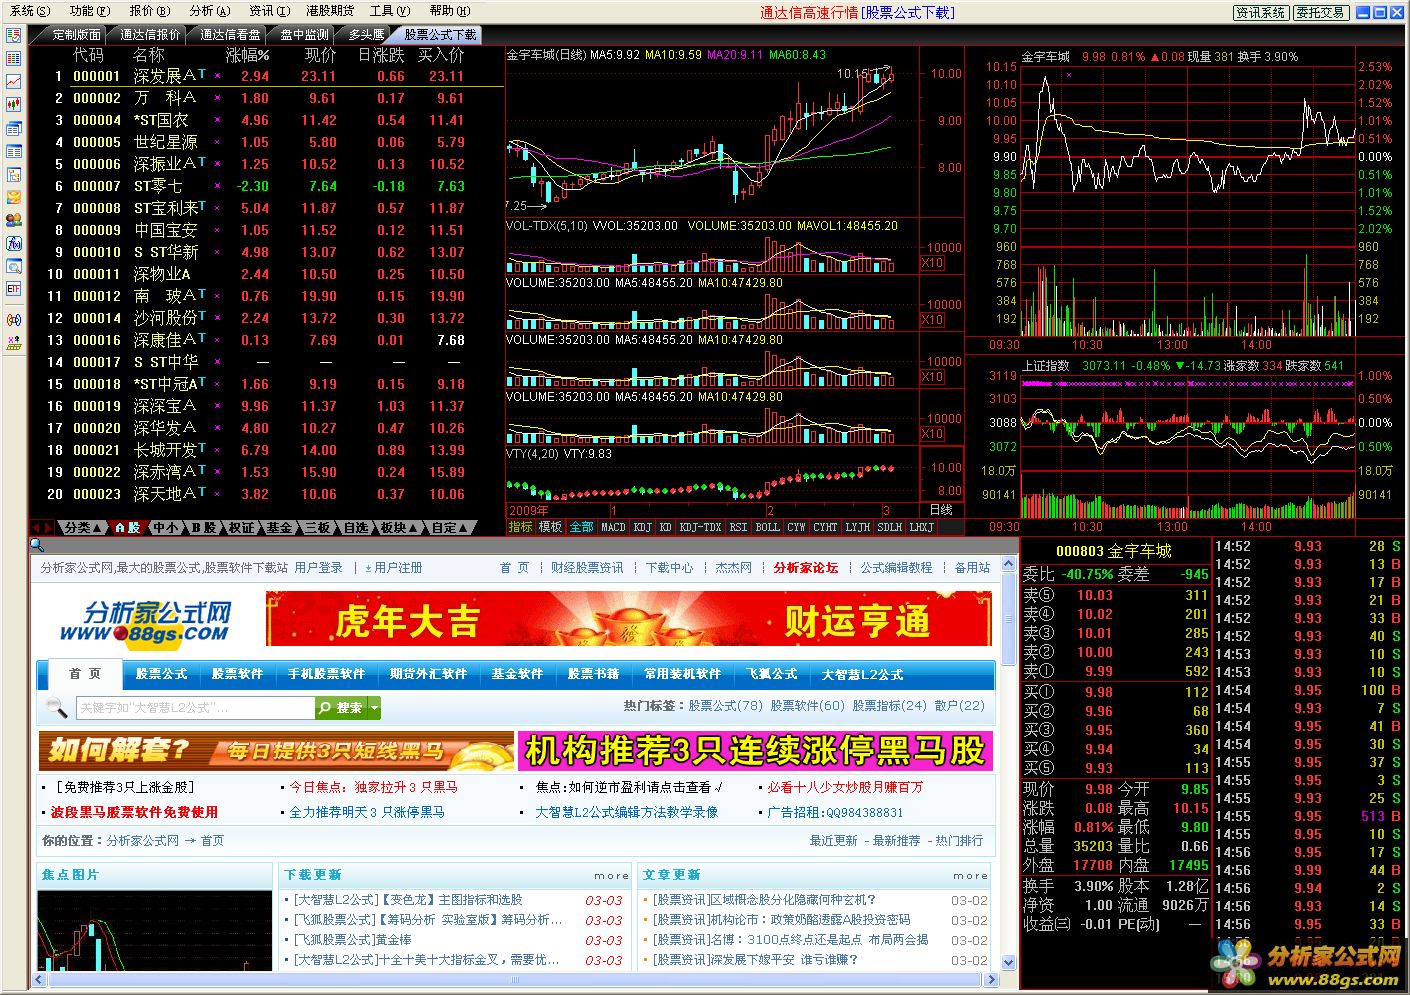Viewport: 1410px width, 995px height.
Task: Sort by the 现价 column header
Action: [x=320, y=55]
